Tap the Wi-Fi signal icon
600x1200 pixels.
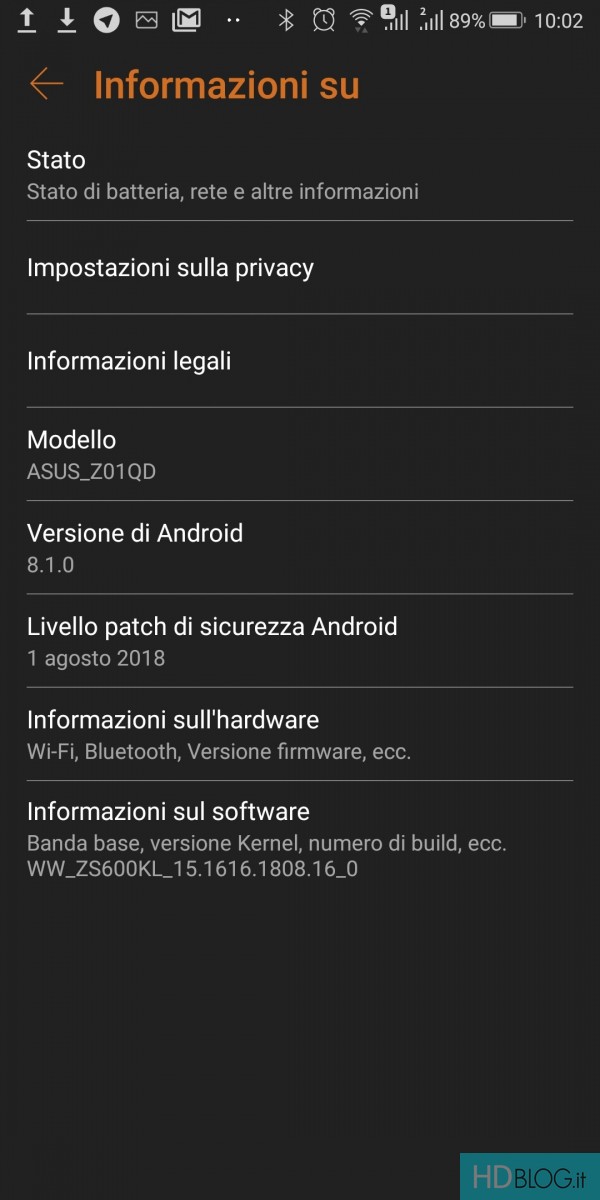[x=361, y=20]
